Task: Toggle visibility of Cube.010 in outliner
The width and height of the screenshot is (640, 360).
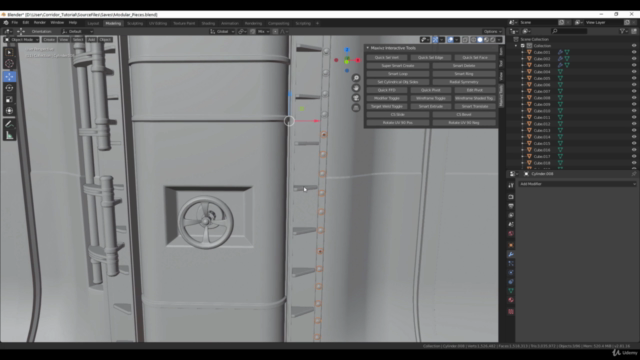Action: 634,111
